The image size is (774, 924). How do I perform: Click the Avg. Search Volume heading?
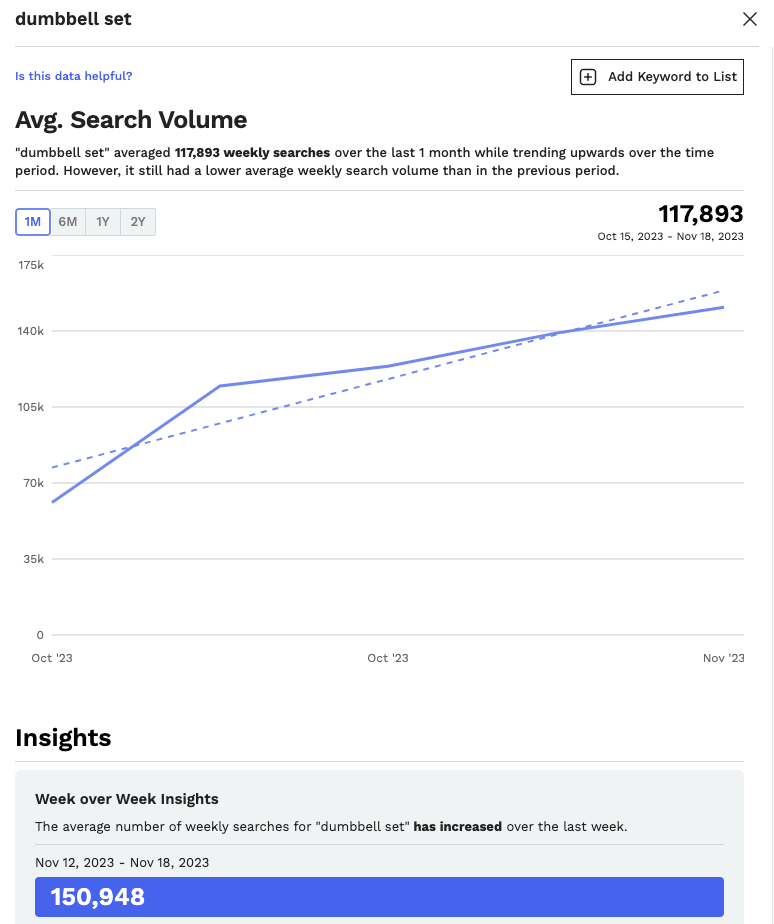point(131,120)
